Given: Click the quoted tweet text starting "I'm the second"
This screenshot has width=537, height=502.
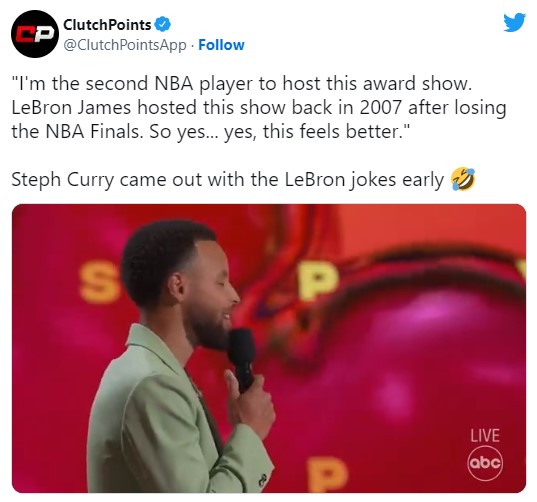Looking at the screenshot, I should pyautogui.click(x=259, y=107).
